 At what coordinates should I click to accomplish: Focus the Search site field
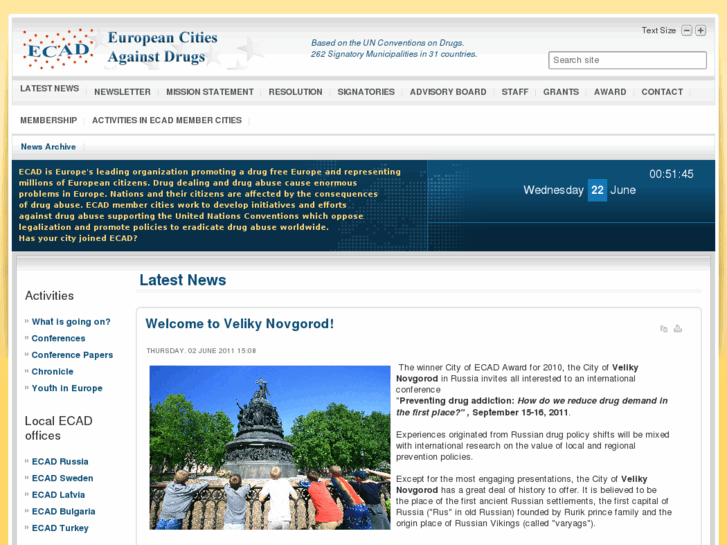(x=627, y=60)
